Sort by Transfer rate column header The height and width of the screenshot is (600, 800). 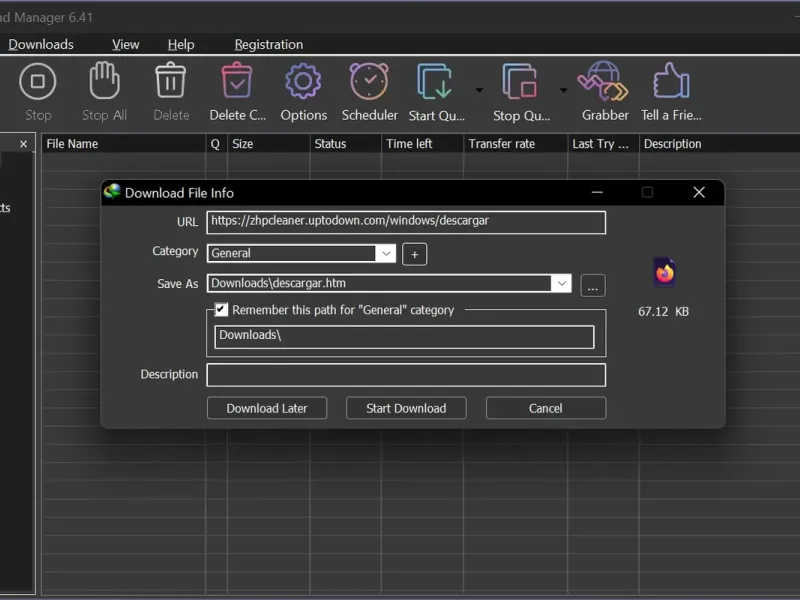pyautogui.click(x=516, y=144)
